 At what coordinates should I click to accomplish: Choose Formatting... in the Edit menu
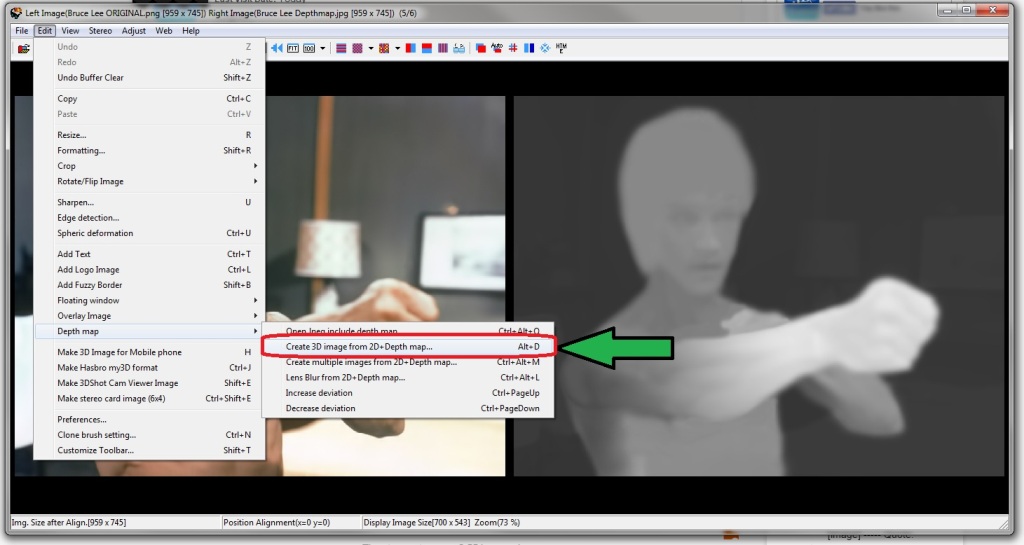point(150,151)
